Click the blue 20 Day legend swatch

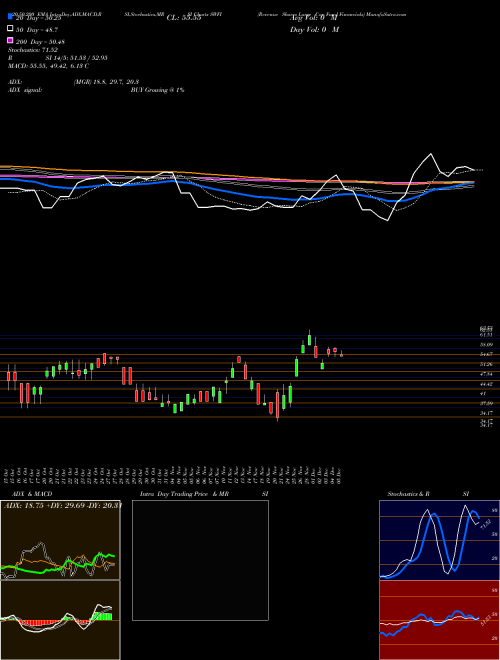coord(10,17)
